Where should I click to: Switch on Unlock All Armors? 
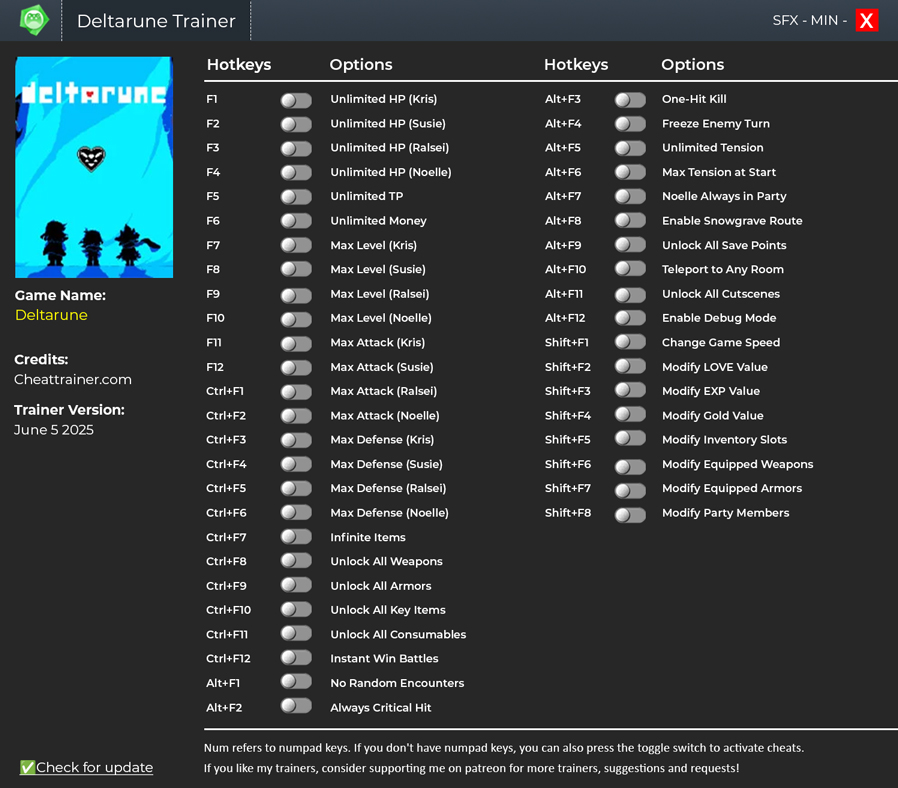click(296, 585)
